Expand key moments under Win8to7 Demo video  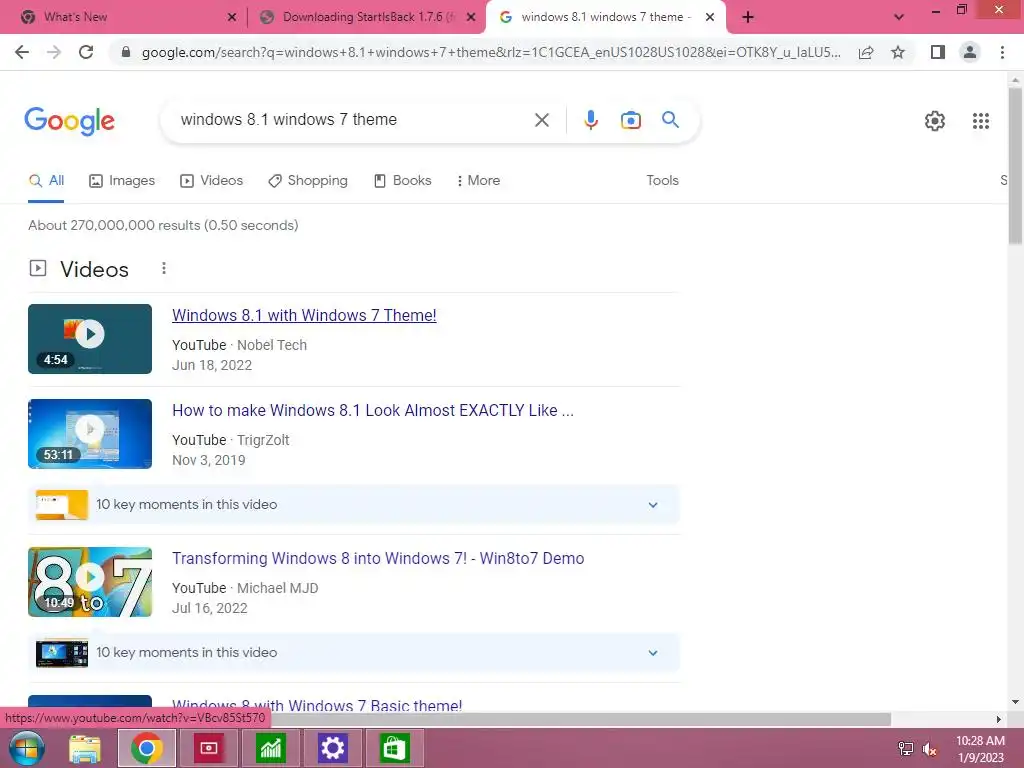click(354, 652)
